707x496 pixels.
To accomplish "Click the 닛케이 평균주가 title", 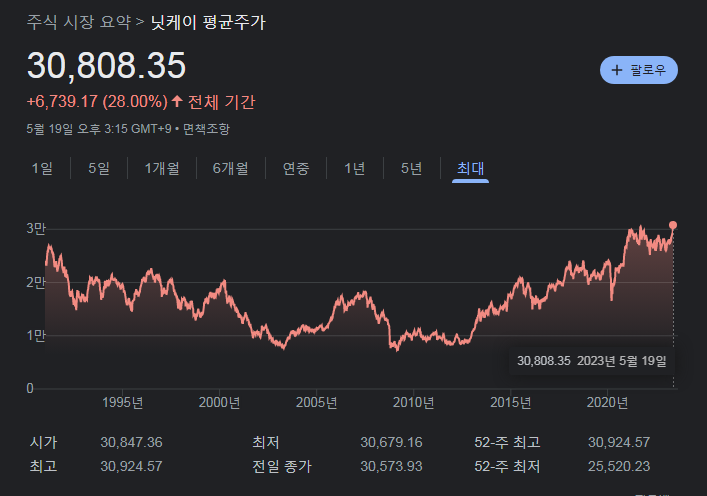I will pyautogui.click(x=208, y=22).
